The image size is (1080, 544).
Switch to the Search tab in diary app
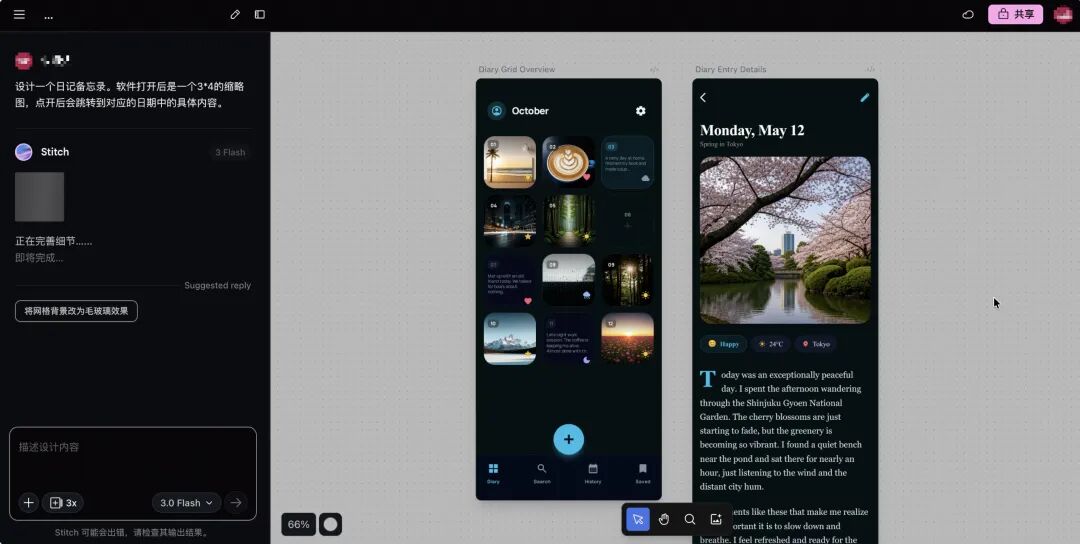click(542, 473)
